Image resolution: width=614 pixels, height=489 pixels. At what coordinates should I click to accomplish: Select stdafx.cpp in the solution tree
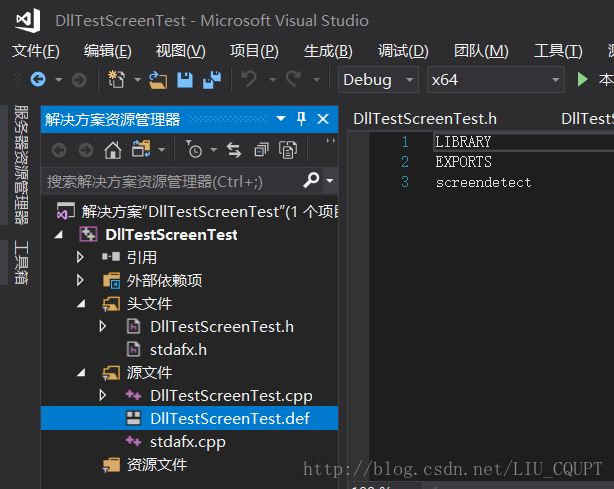point(188,442)
